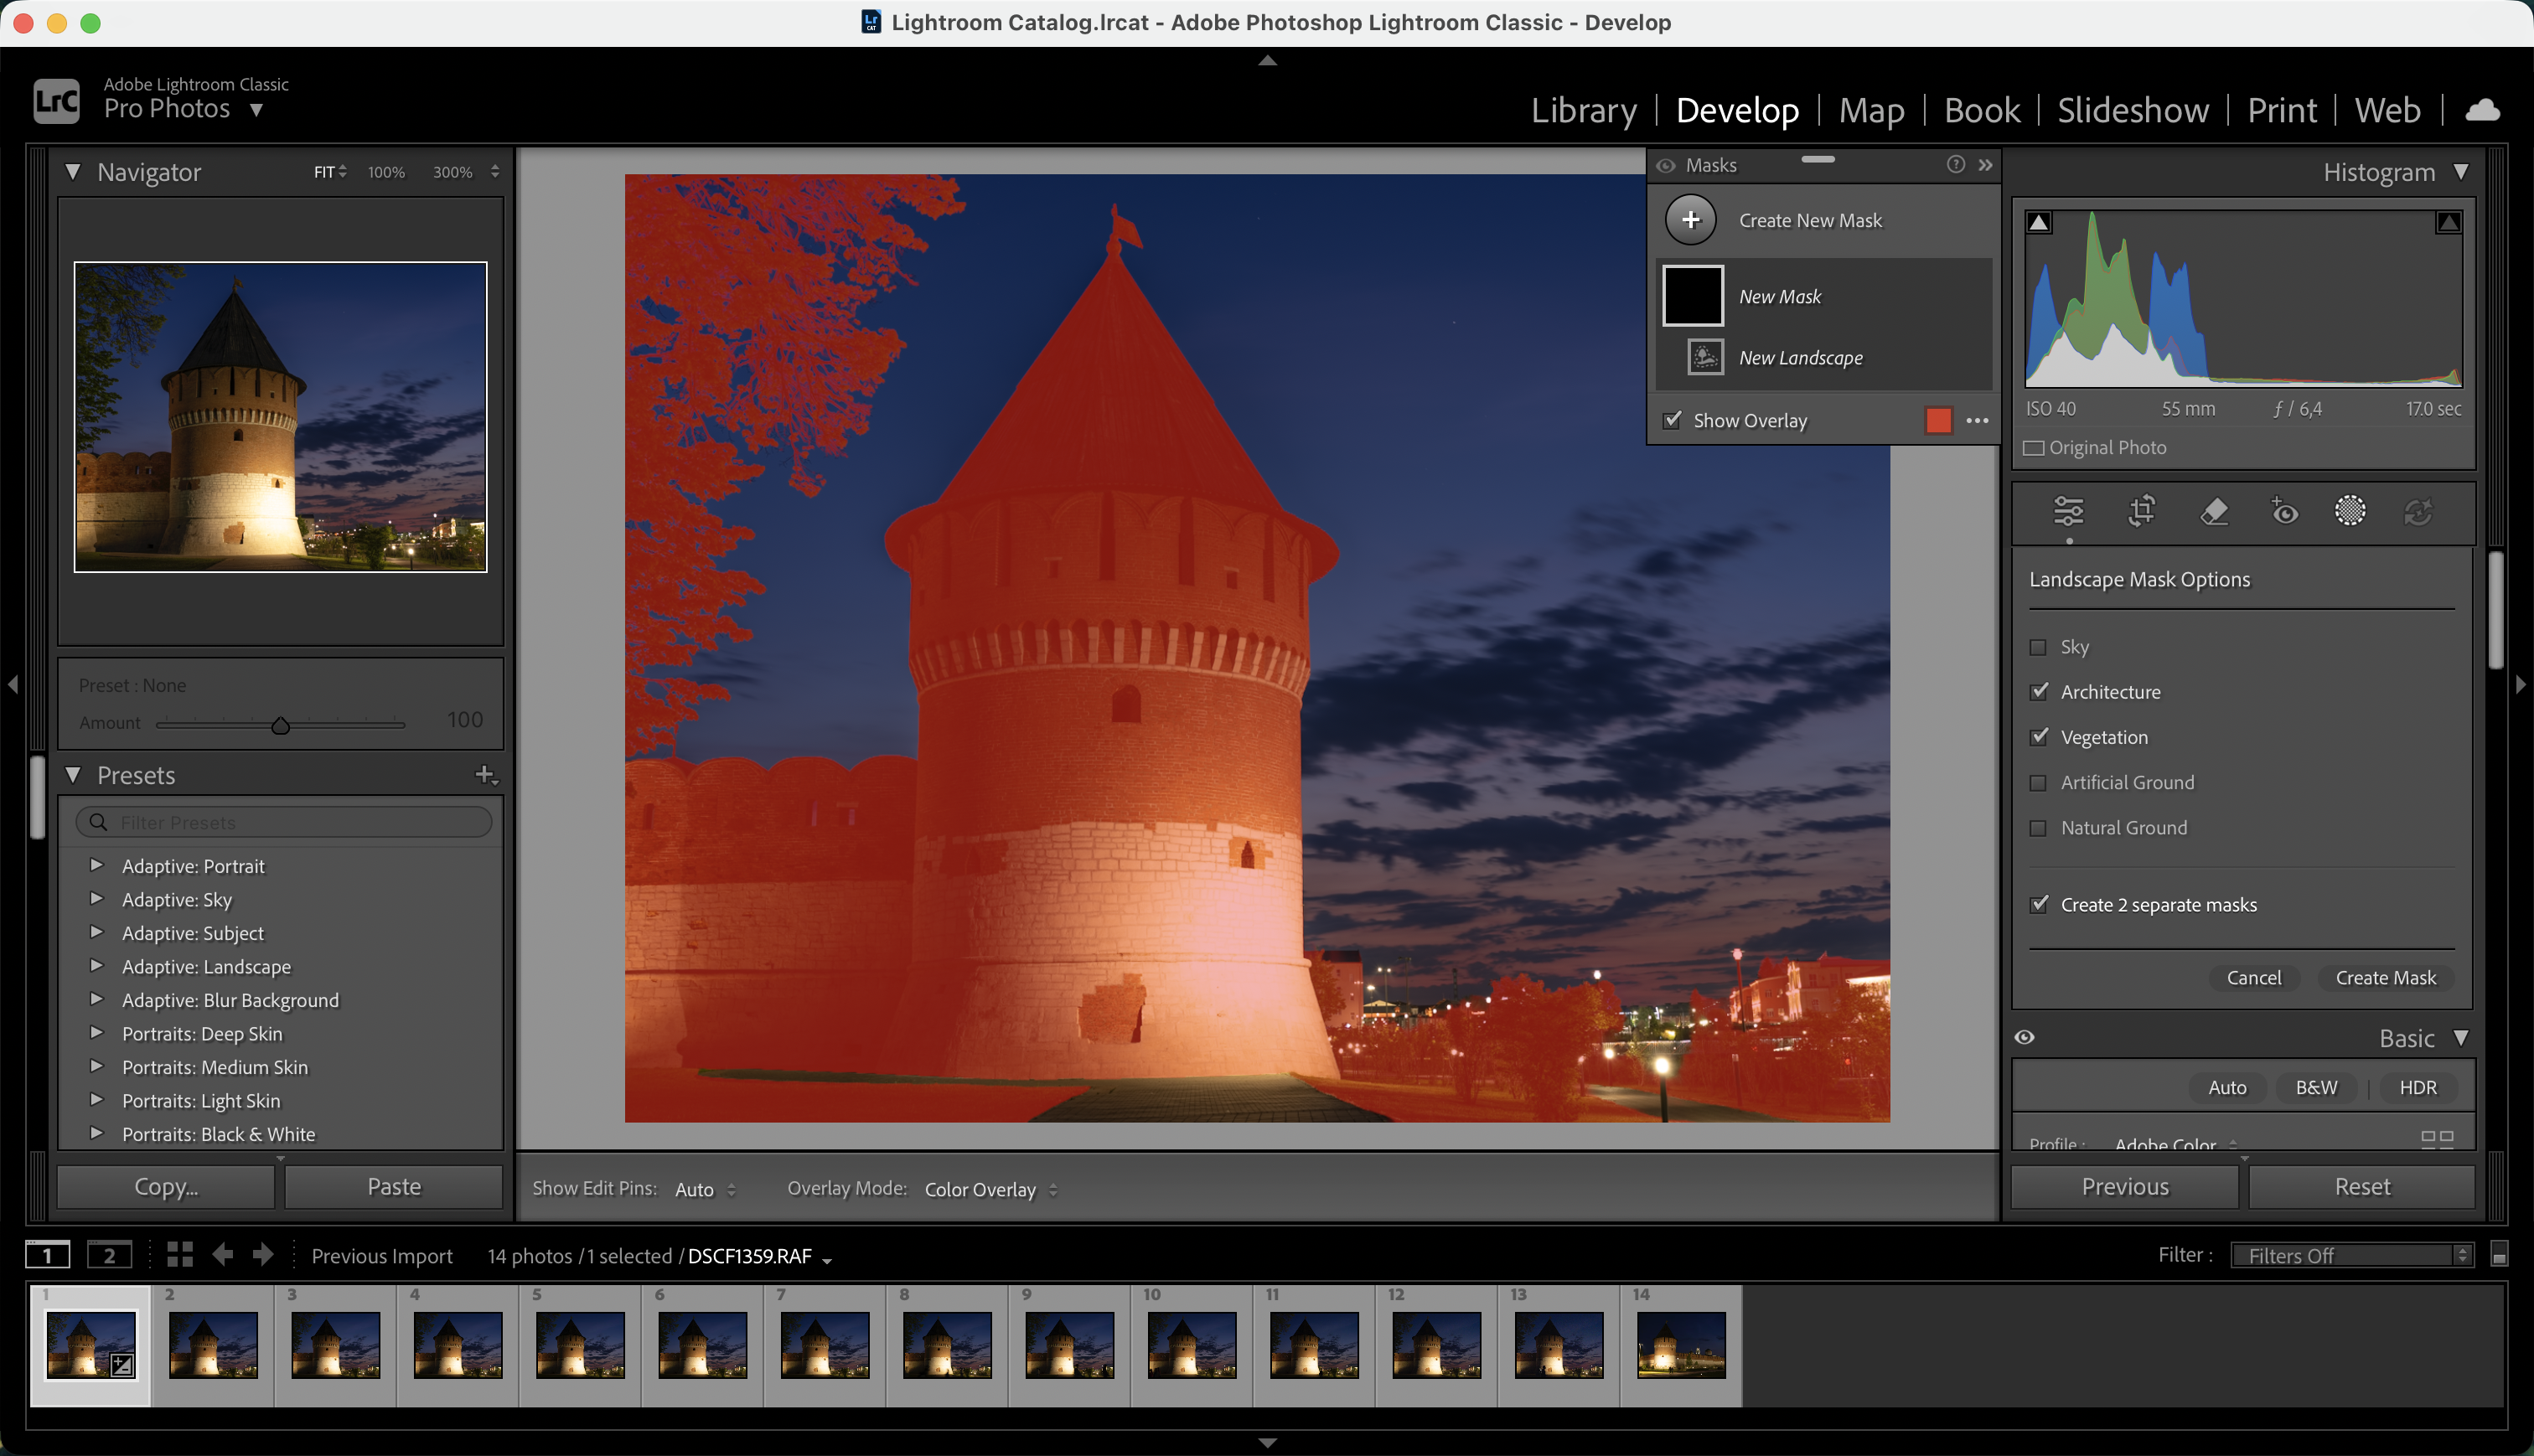Open the cloud sync status icon

pyautogui.click(x=2482, y=110)
